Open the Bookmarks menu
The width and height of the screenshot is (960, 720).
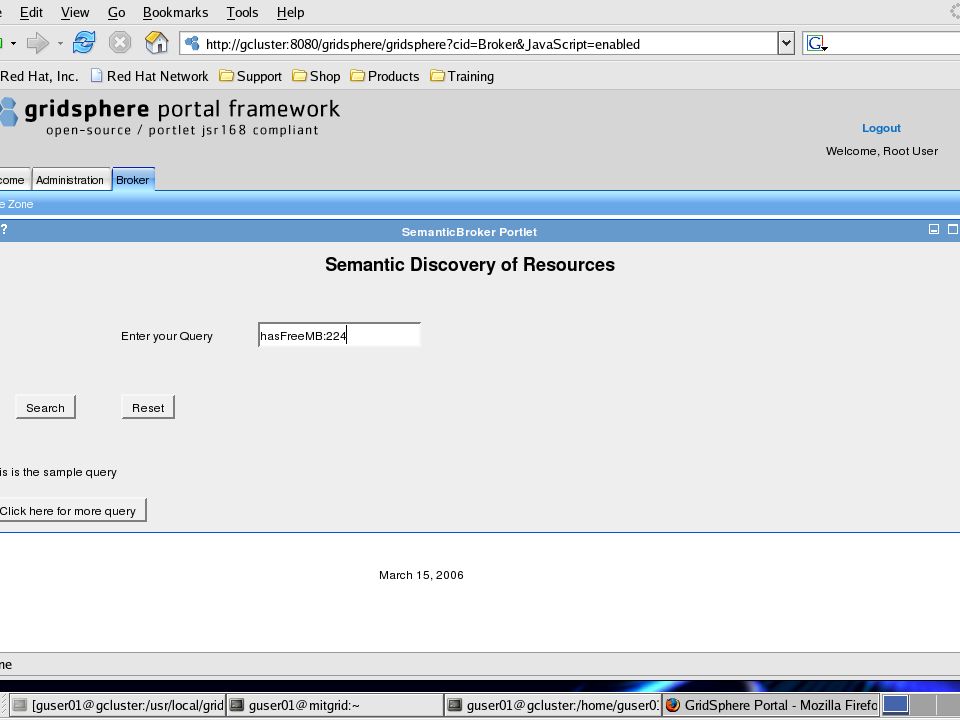(x=175, y=12)
